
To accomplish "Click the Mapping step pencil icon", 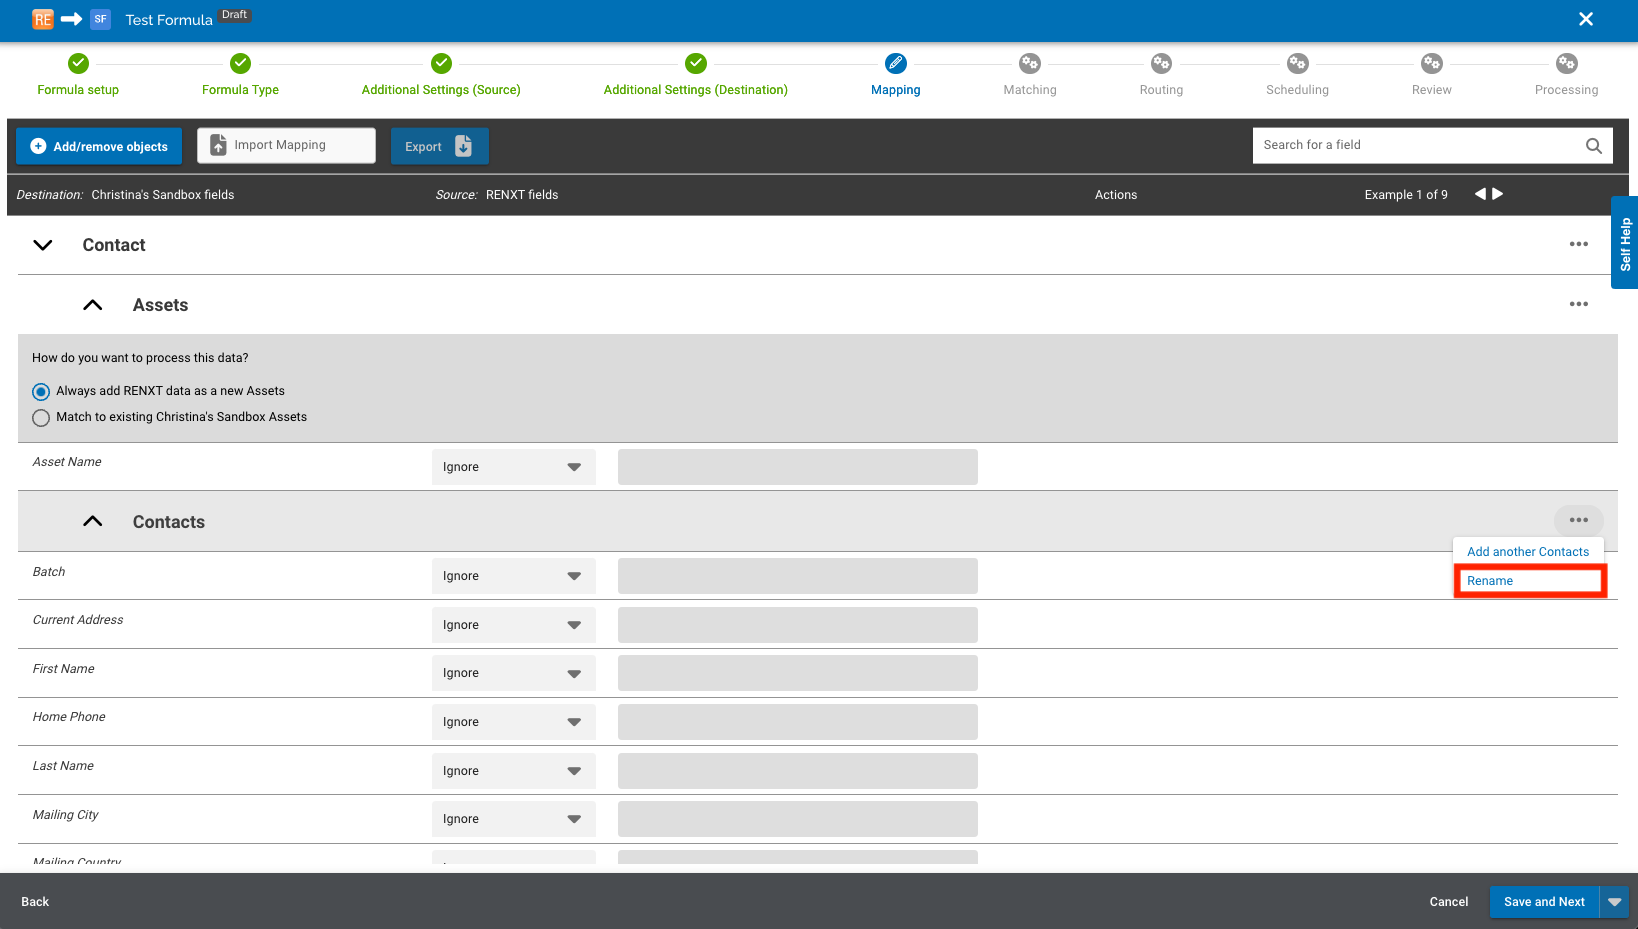I will (895, 64).
